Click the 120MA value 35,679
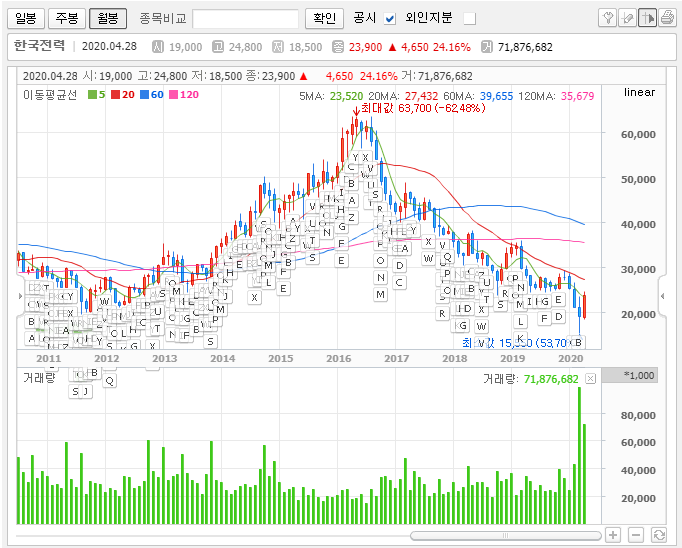This screenshot has width=682, height=548. pyautogui.click(x=578, y=96)
